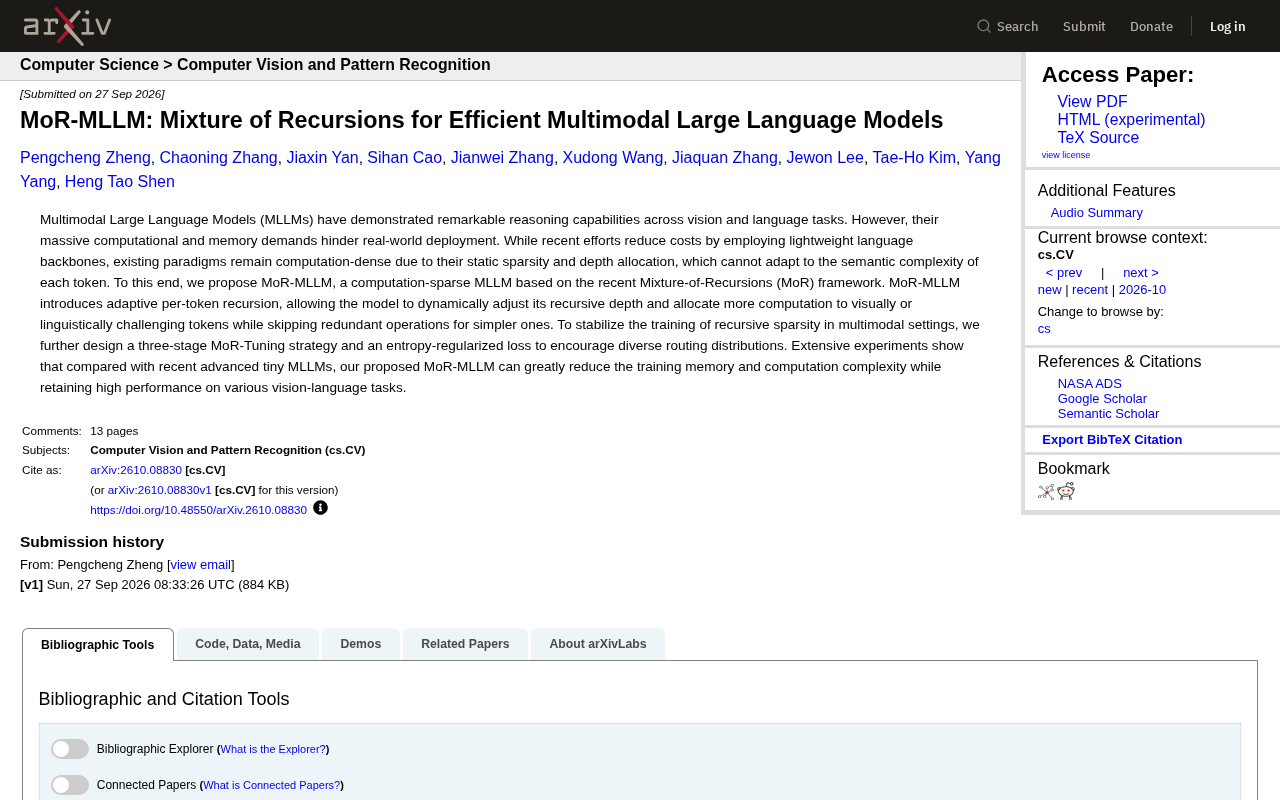Enable the Connected Papers switch
The height and width of the screenshot is (800, 1280).
[70, 785]
